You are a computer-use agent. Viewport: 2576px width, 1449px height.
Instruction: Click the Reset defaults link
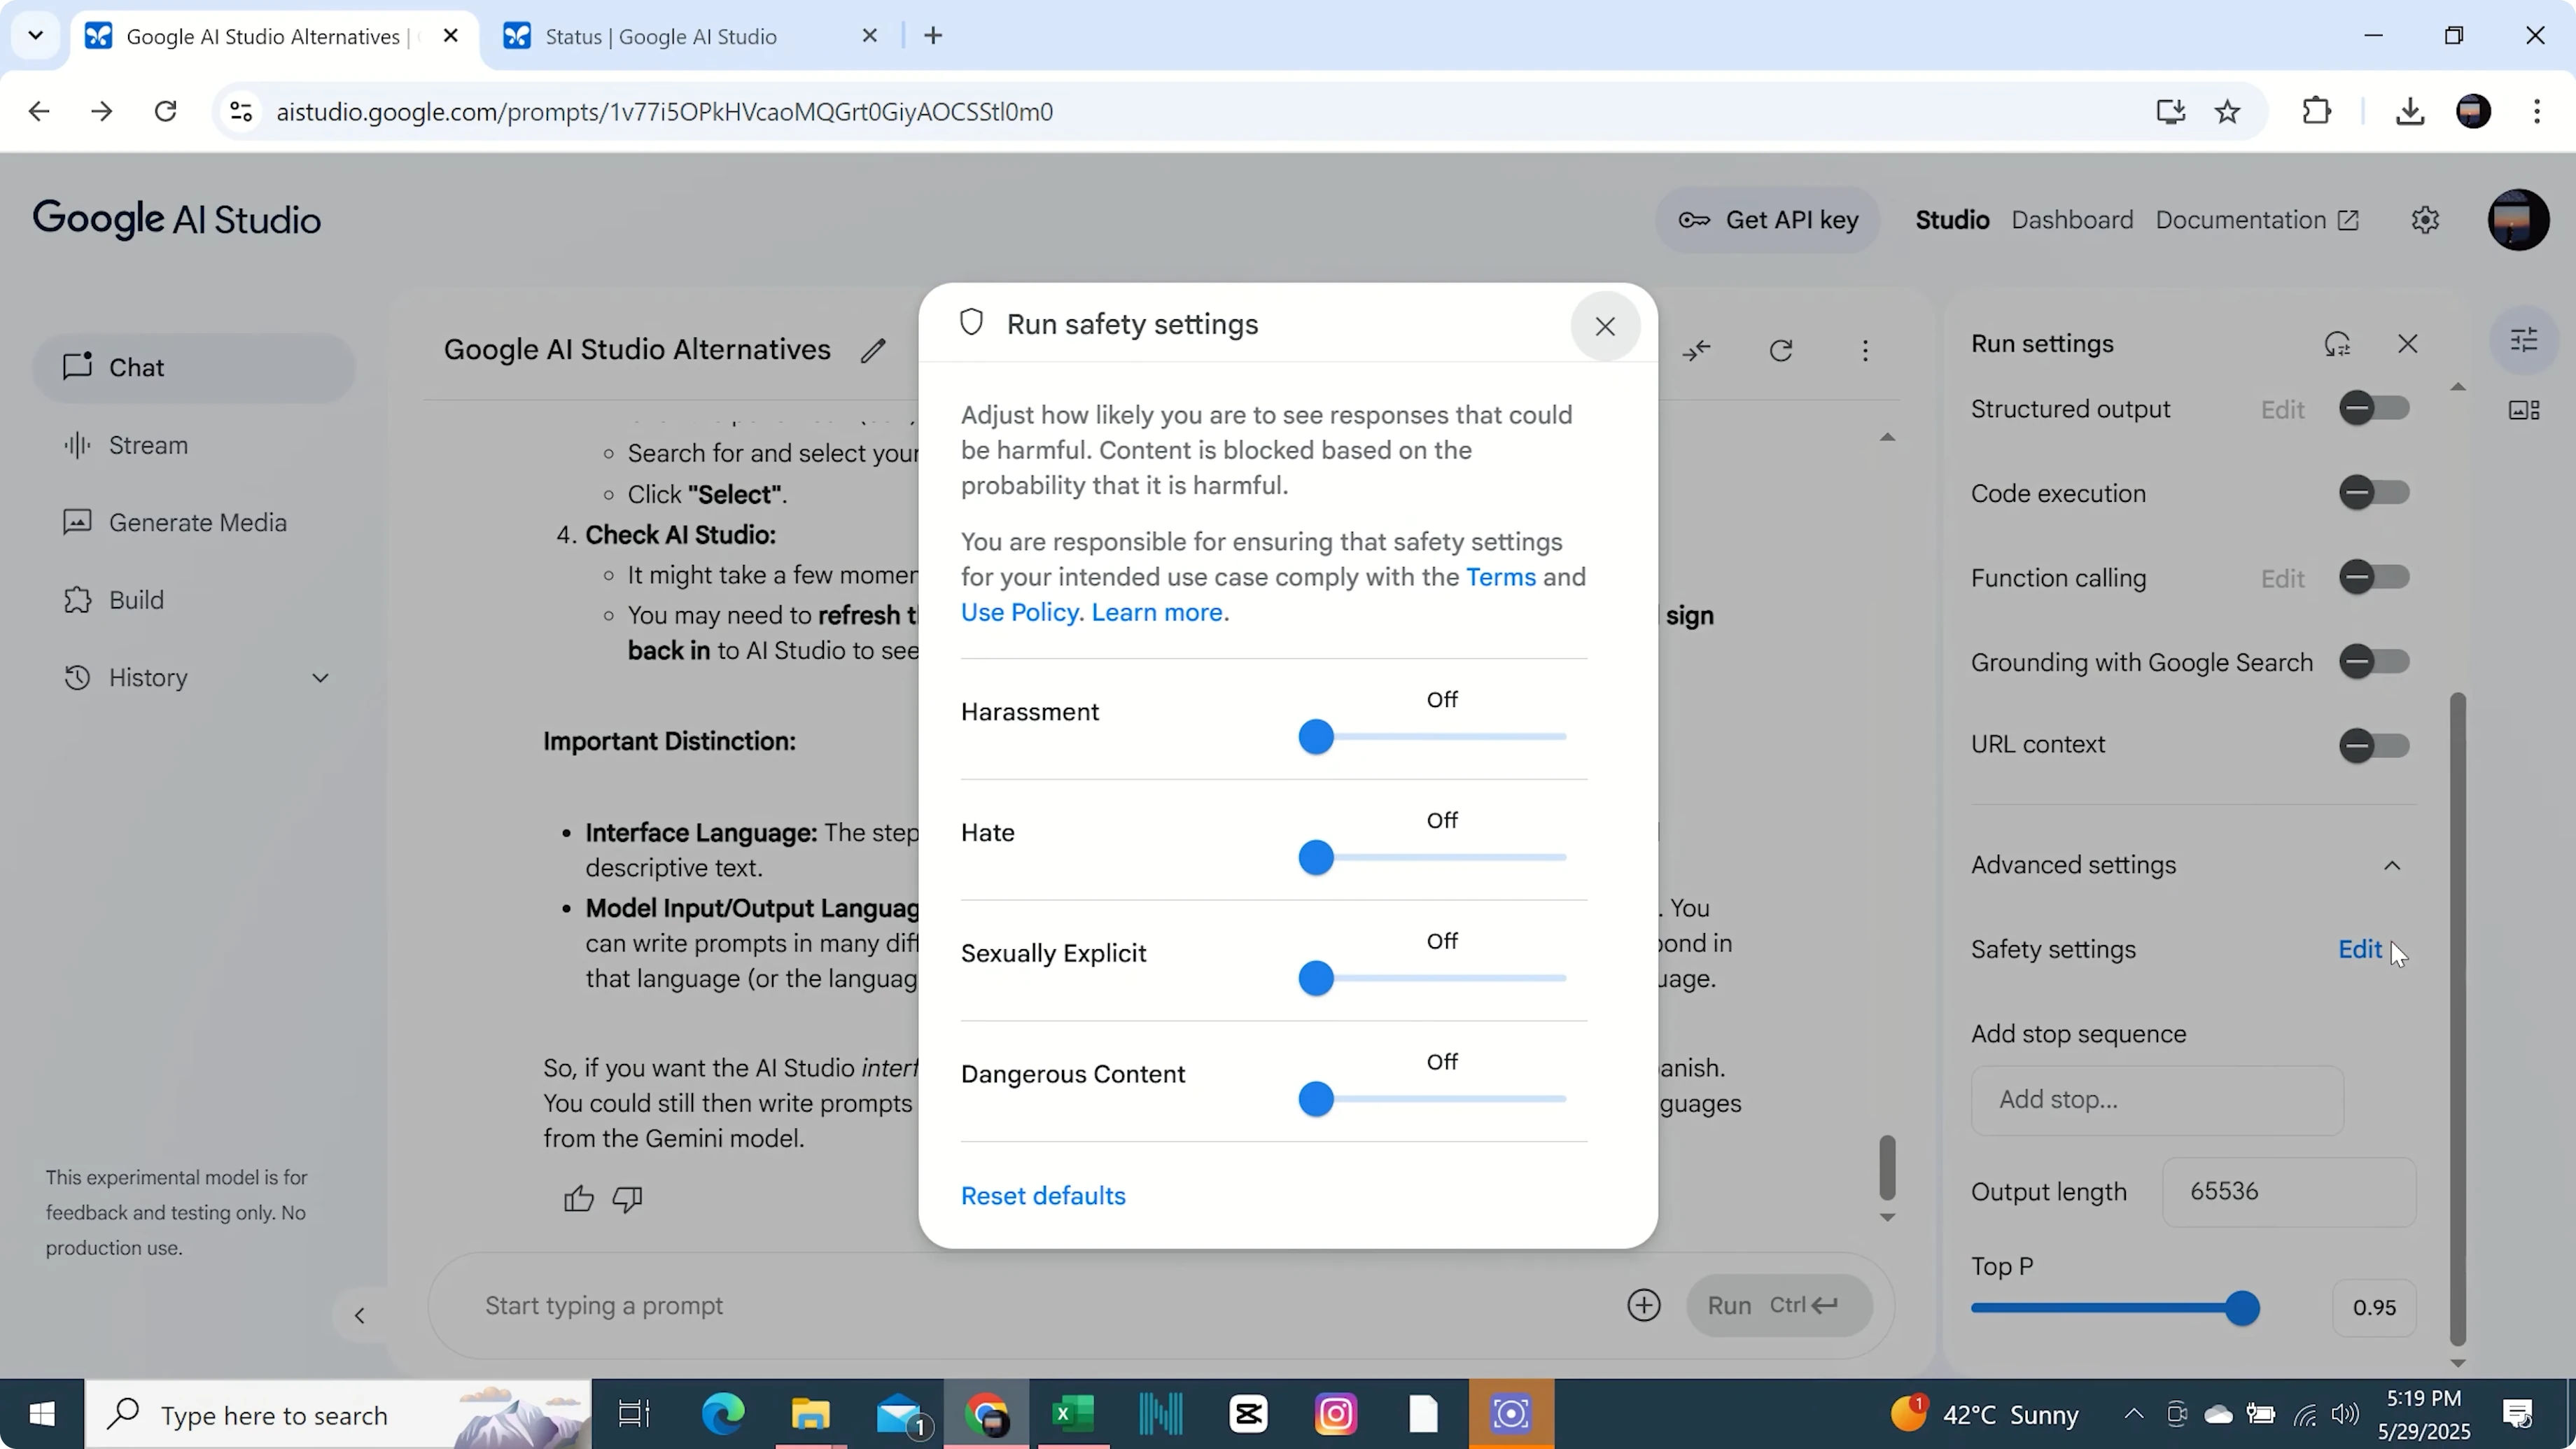[x=1042, y=1196]
